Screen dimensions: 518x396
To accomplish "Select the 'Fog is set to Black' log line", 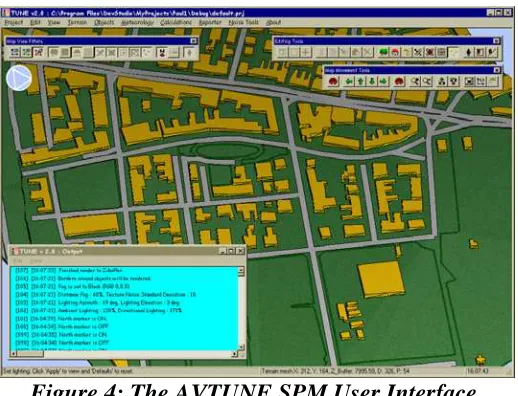I will pyautogui.click(x=72, y=286).
